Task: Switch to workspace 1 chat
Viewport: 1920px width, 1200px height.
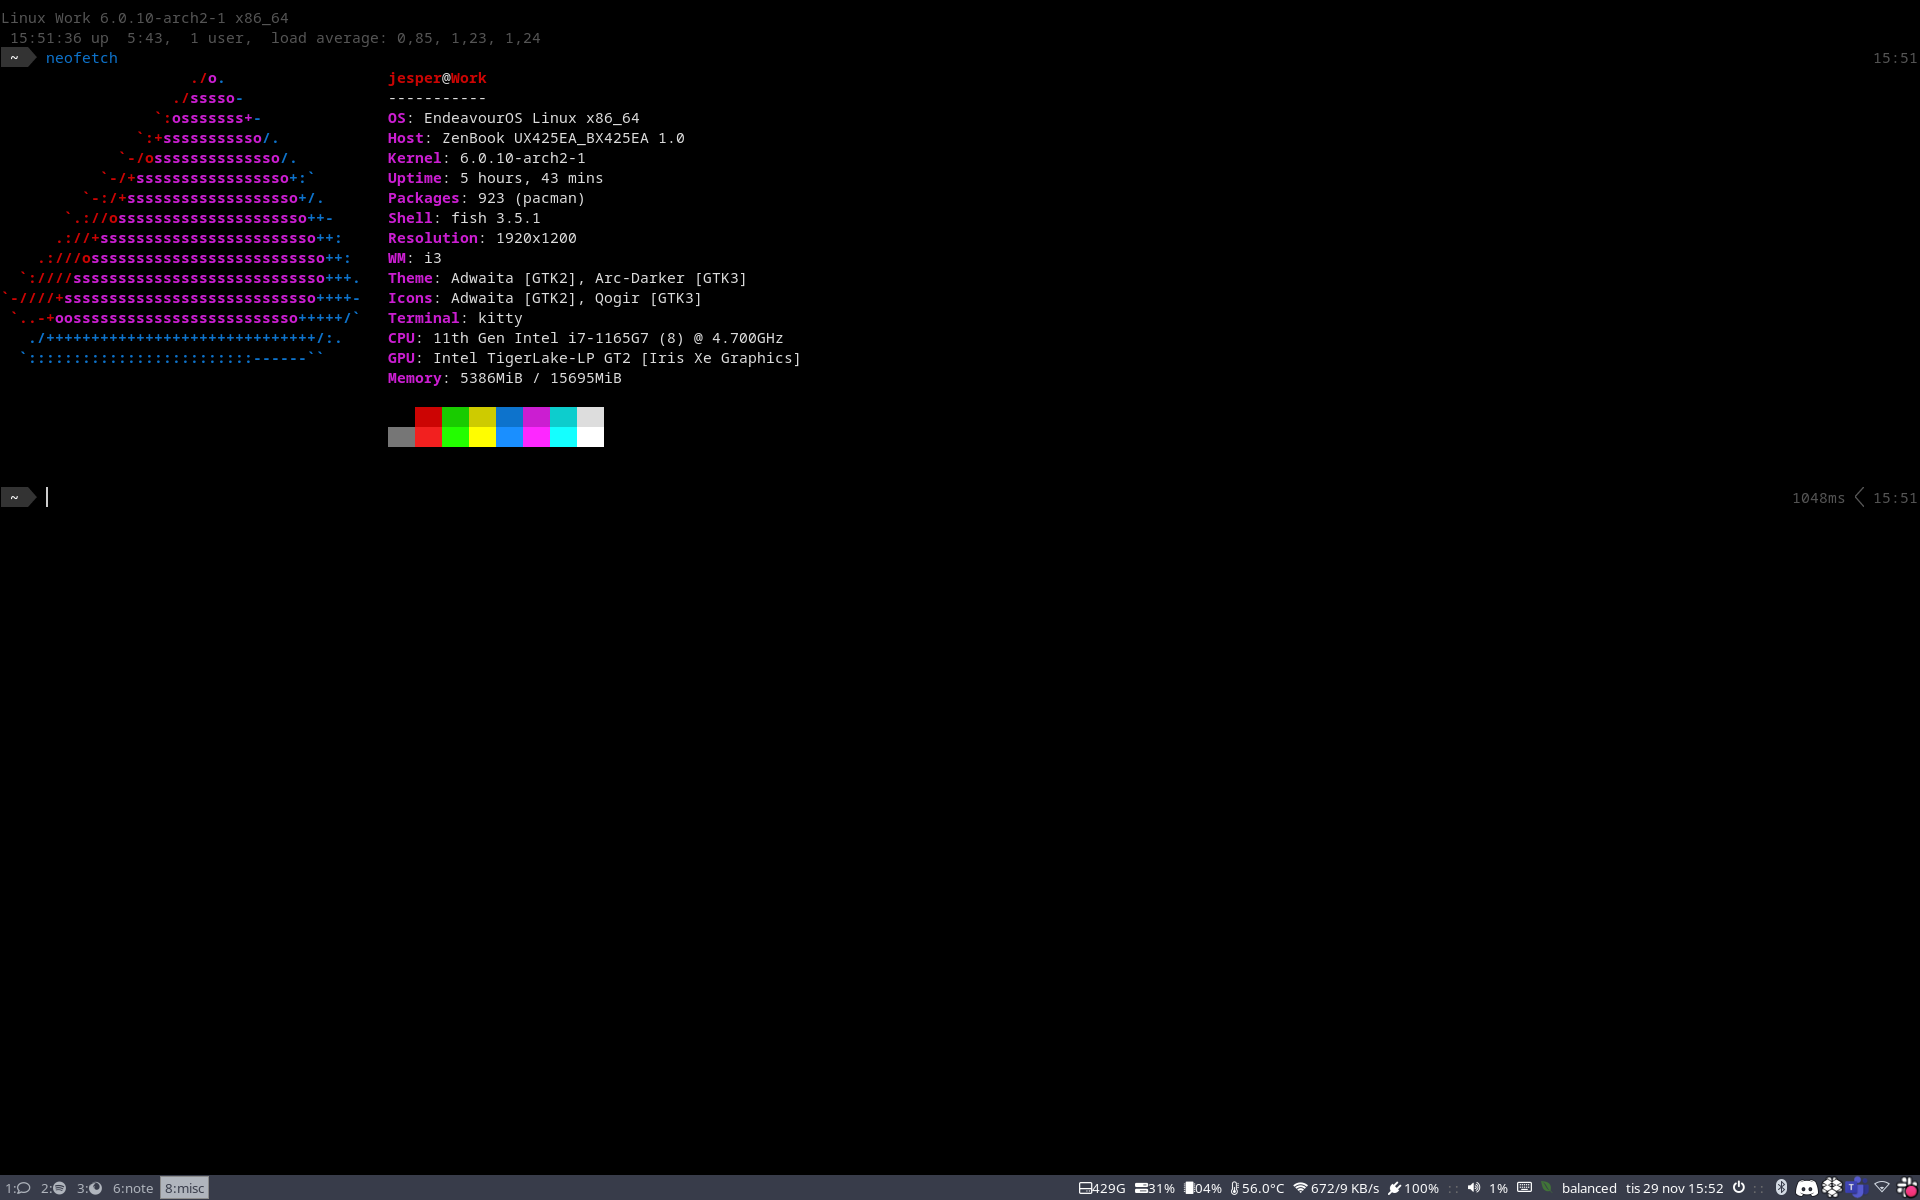Action: [x=17, y=1188]
